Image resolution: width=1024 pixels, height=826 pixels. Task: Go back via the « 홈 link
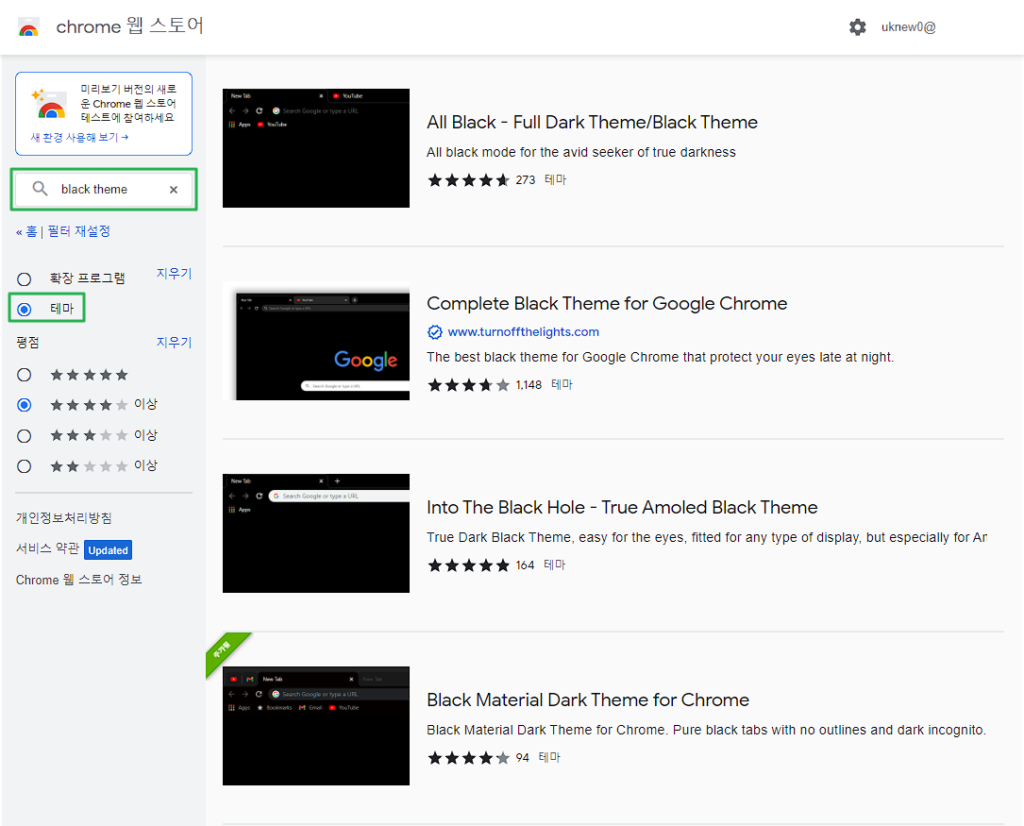[x=27, y=231]
